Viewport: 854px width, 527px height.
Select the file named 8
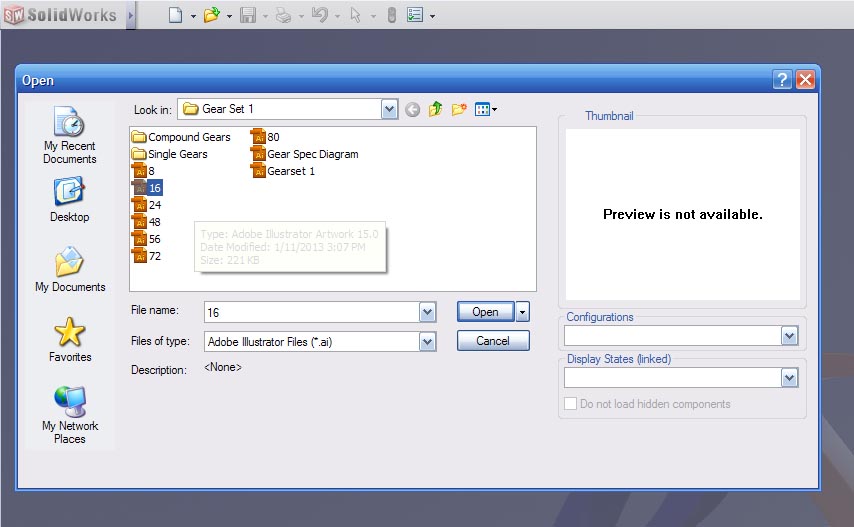coord(144,171)
